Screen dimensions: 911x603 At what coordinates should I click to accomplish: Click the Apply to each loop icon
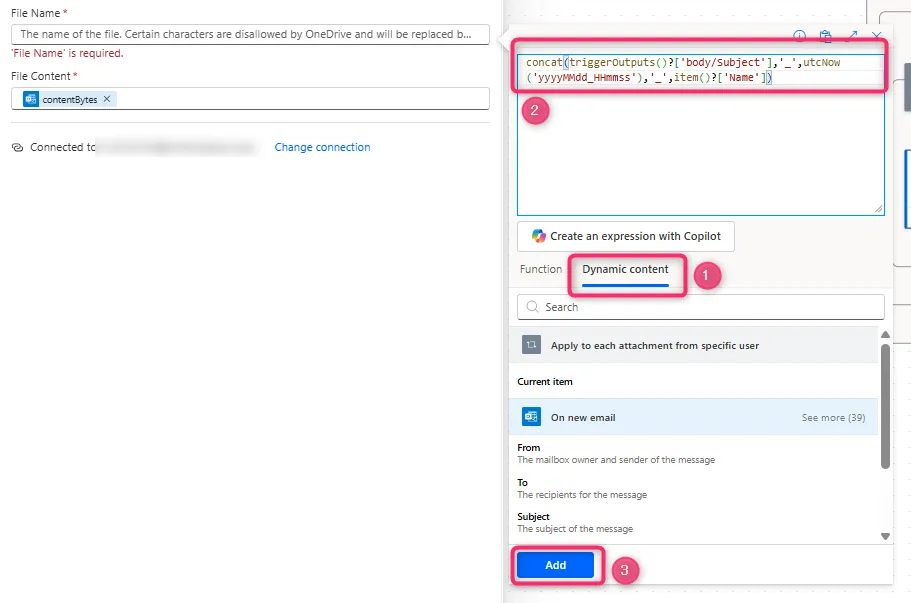(x=531, y=345)
